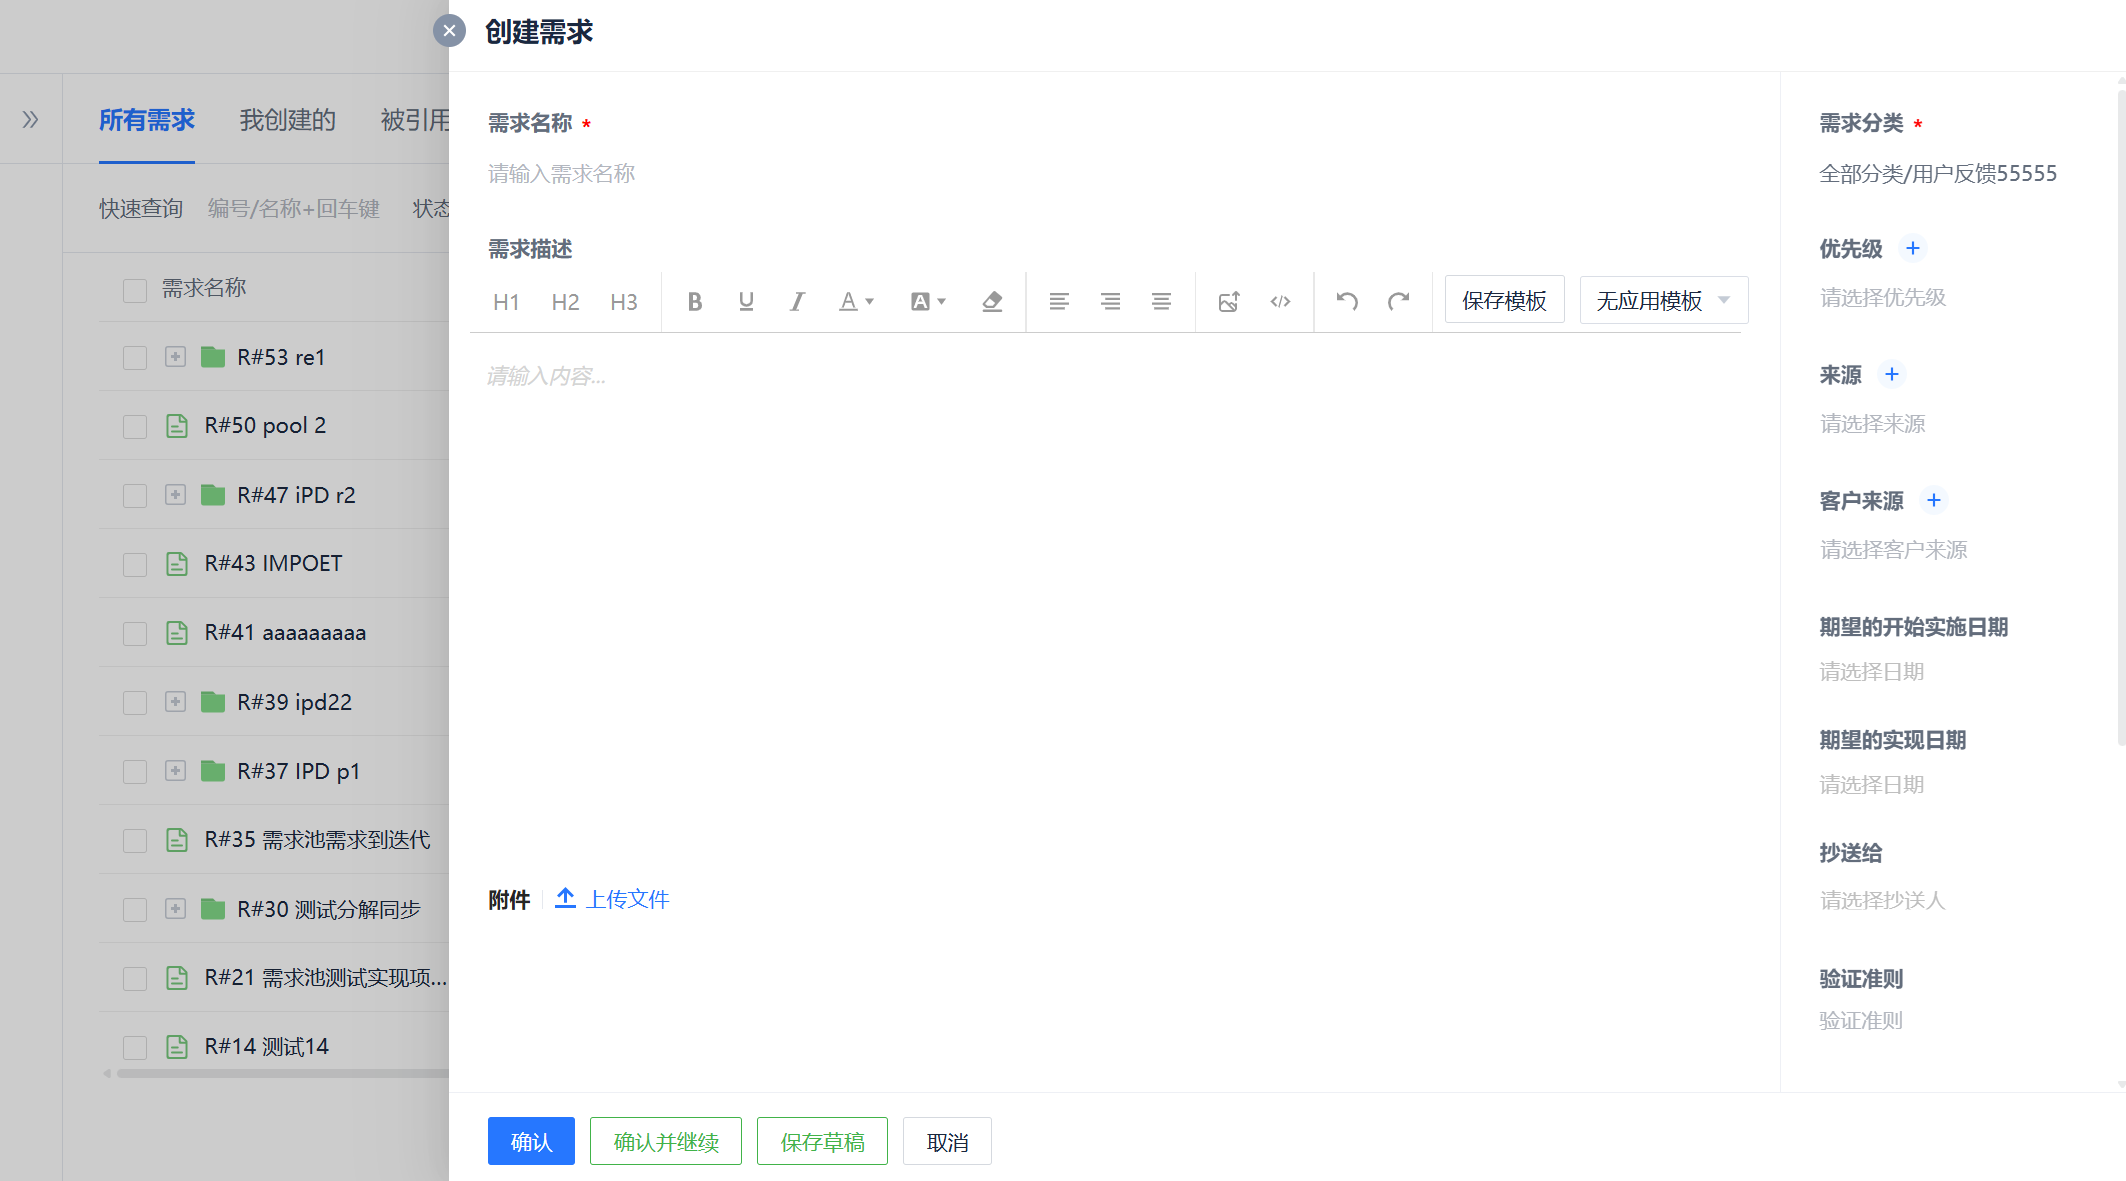
Task: Switch to the 我创建的 tab
Action: [287, 119]
